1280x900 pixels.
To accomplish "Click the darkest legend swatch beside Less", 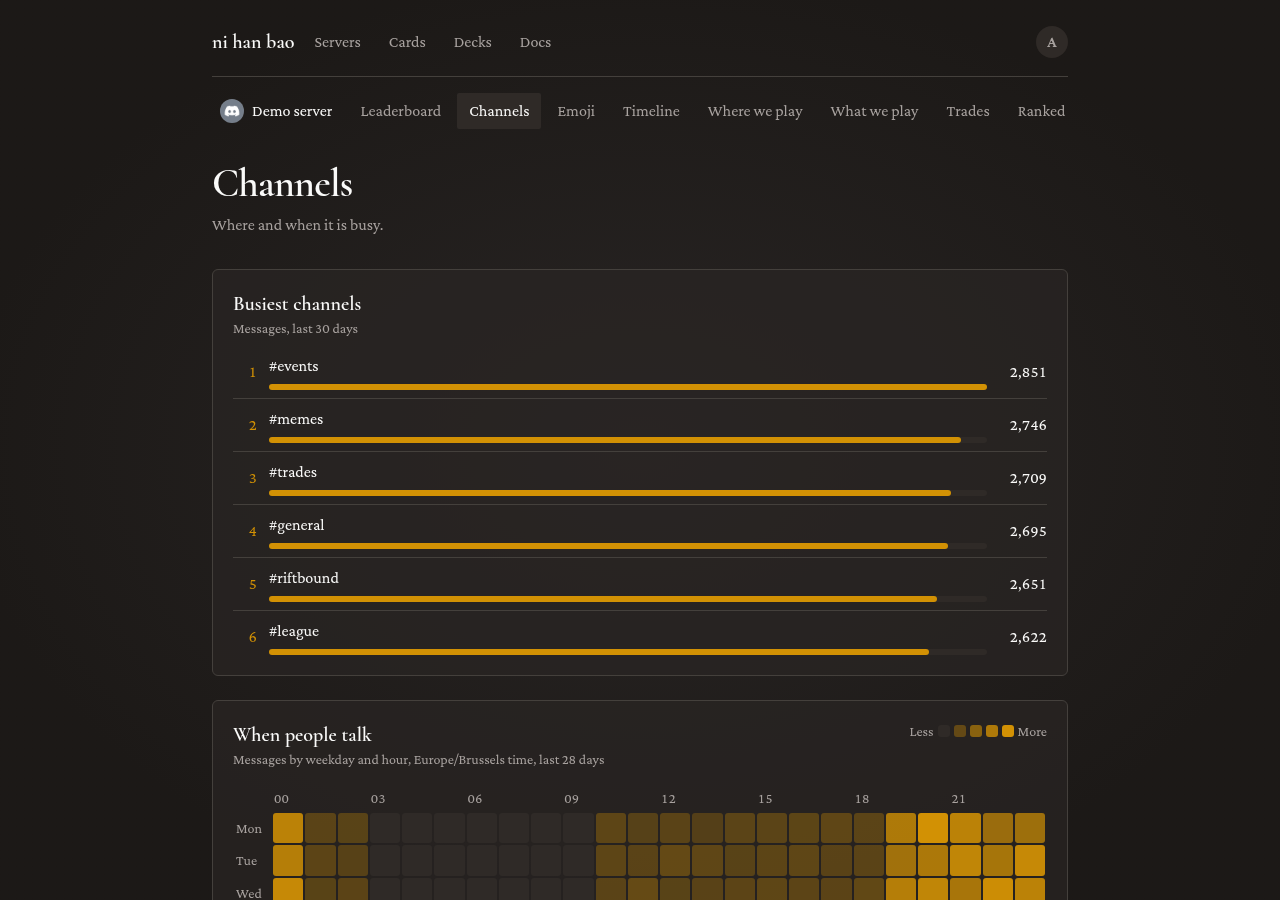I will point(944,731).
